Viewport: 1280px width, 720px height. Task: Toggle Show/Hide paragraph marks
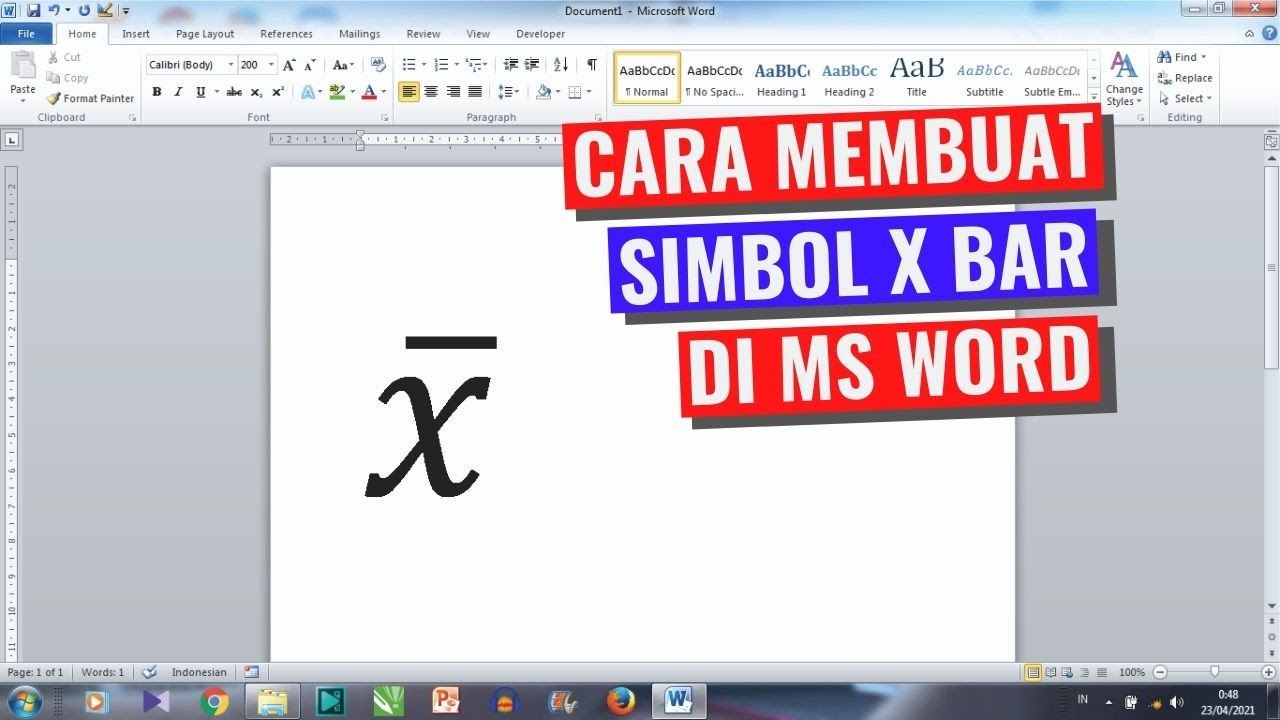[x=592, y=65]
